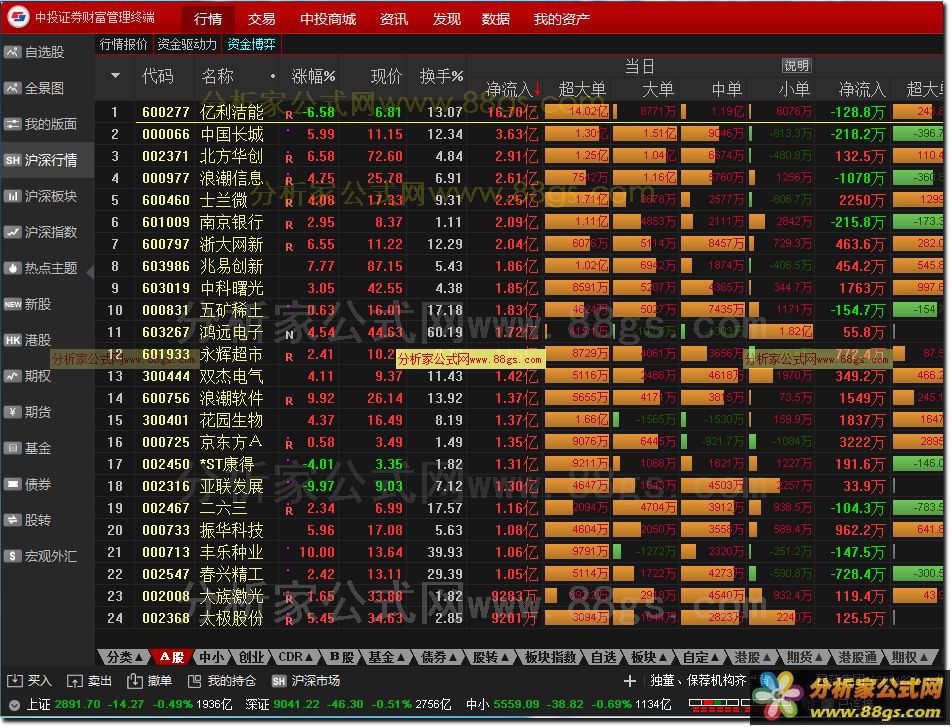The width and height of the screenshot is (952, 727).
Task: Click the 中投证券 app logo
Action: pos(18,17)
